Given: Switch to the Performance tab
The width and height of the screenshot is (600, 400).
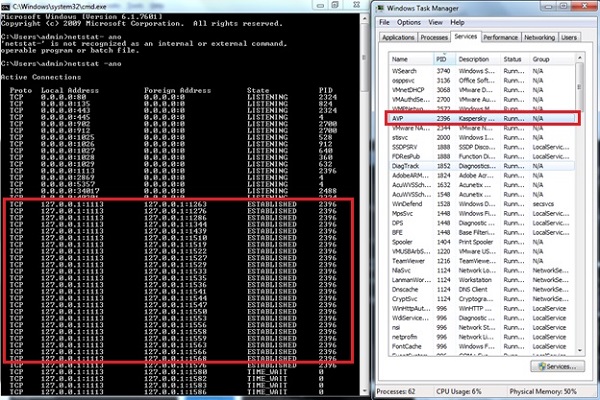Looking at the screenshot, I should [501, 37].
